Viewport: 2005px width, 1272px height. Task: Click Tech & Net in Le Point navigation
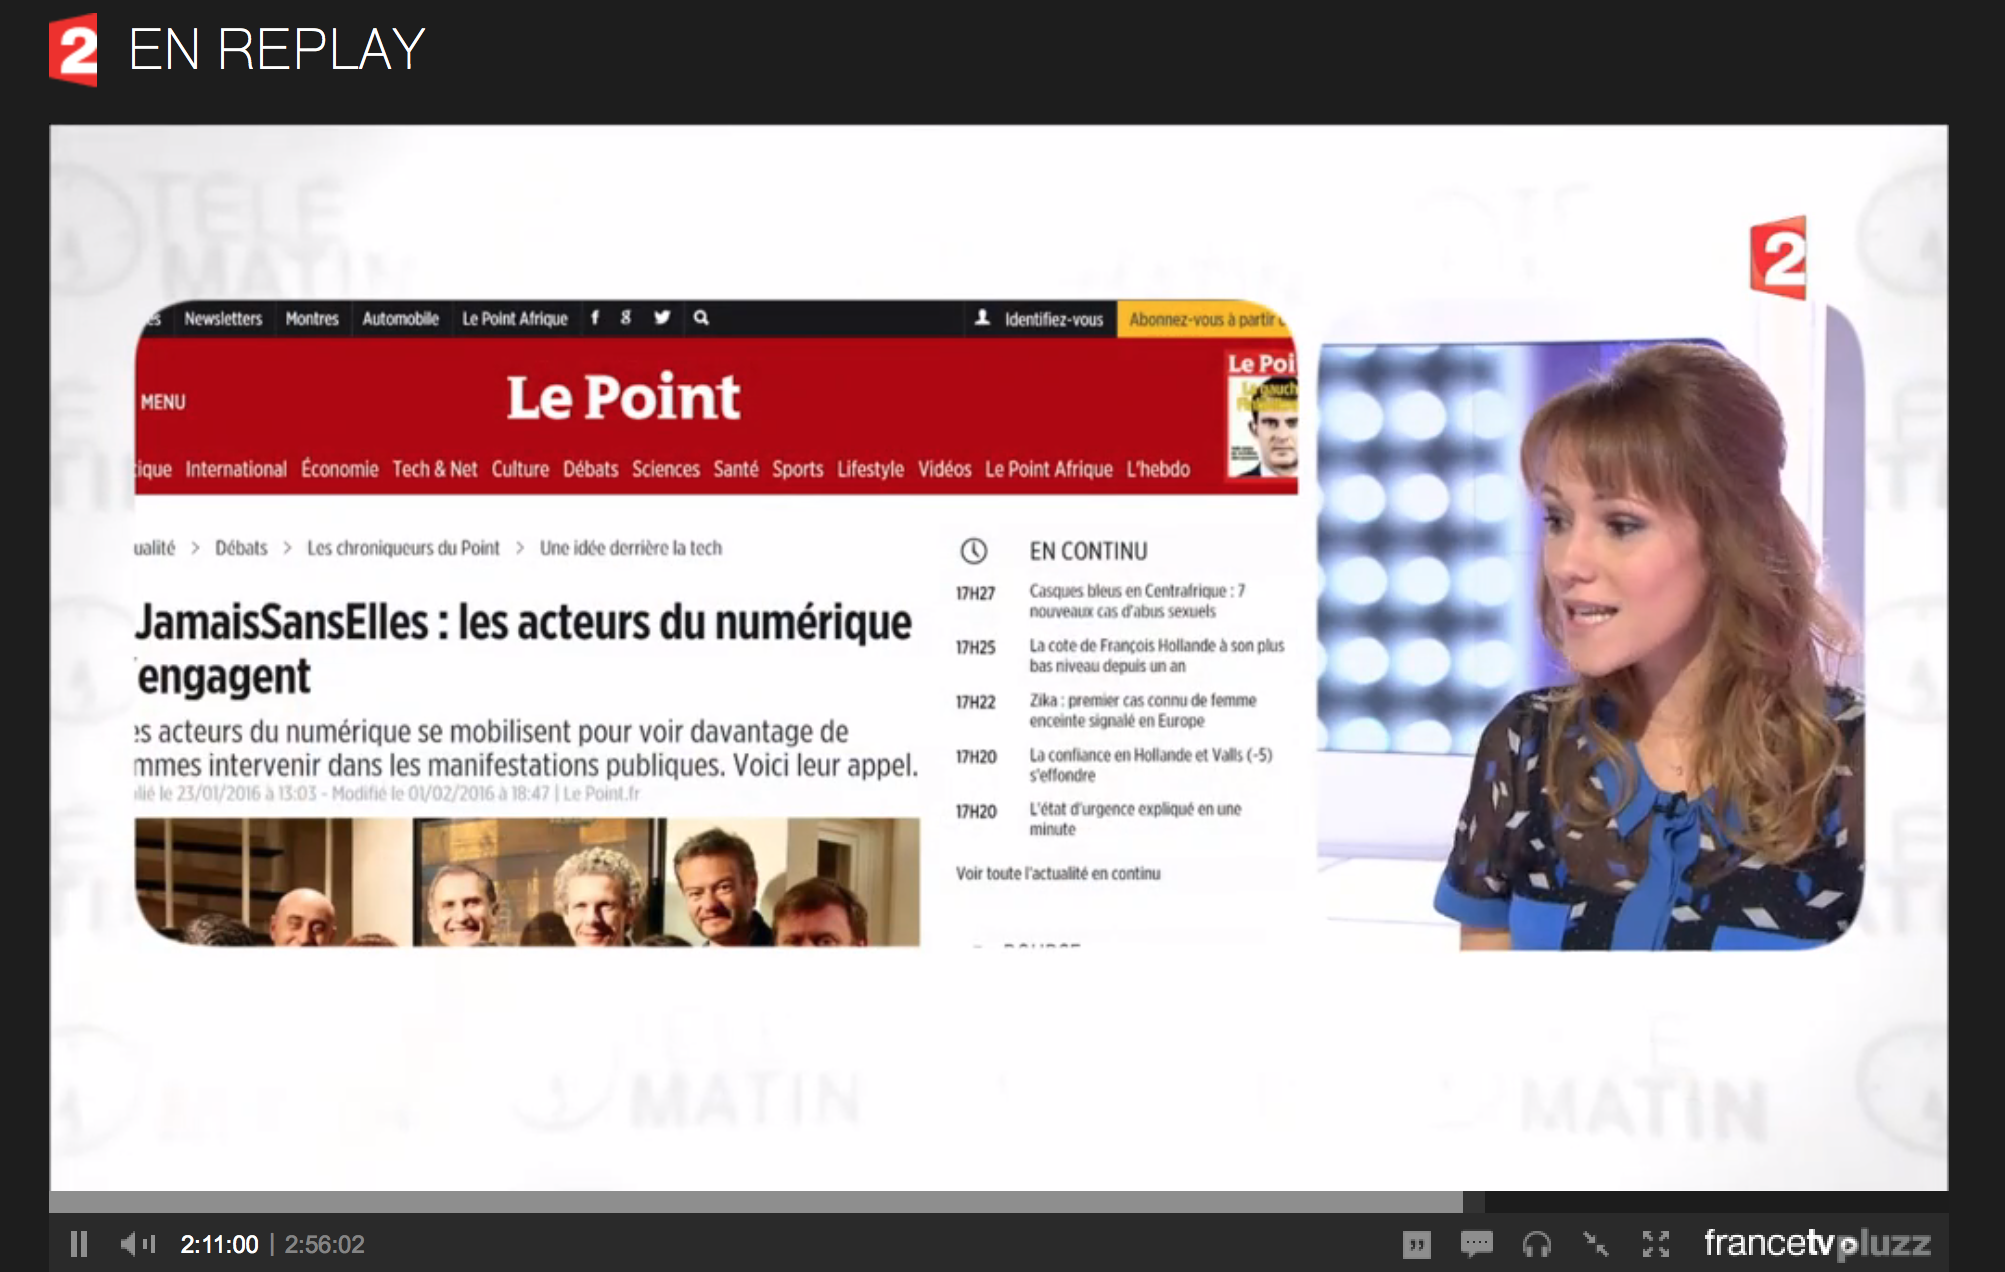coord(435,469)
